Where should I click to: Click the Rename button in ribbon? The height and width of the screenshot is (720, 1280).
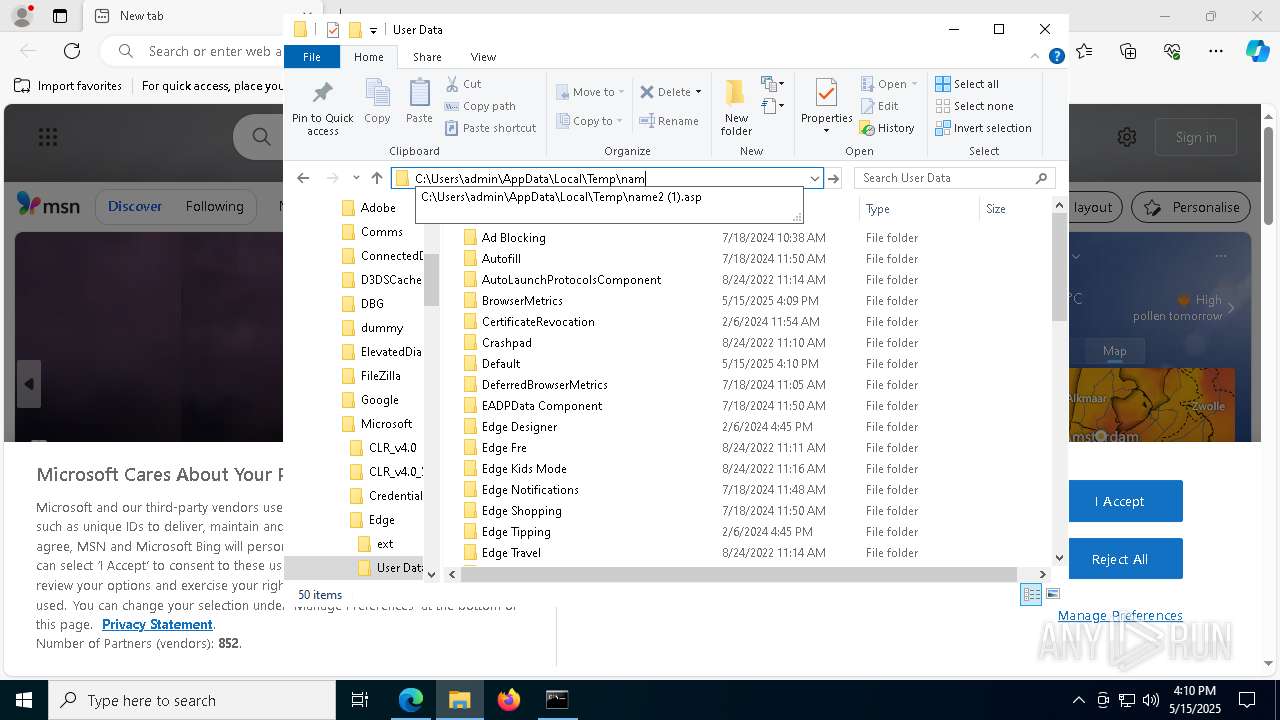click(669, 121)
